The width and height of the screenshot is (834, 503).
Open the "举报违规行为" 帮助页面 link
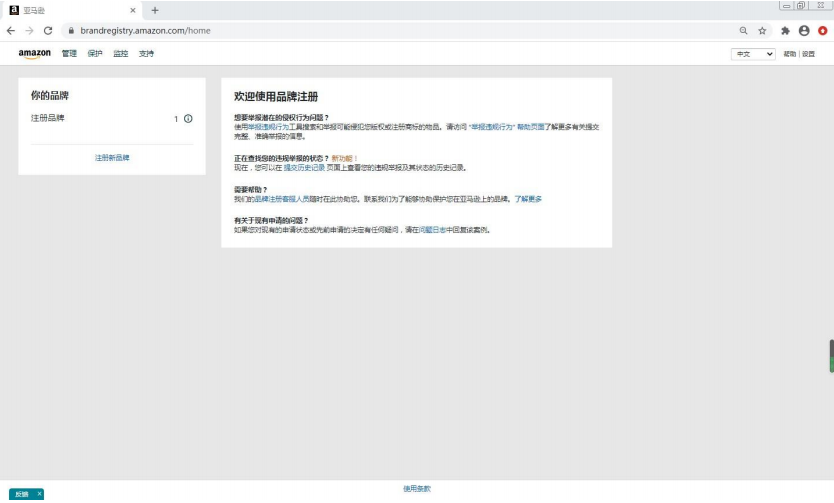[x=507, y=127]
